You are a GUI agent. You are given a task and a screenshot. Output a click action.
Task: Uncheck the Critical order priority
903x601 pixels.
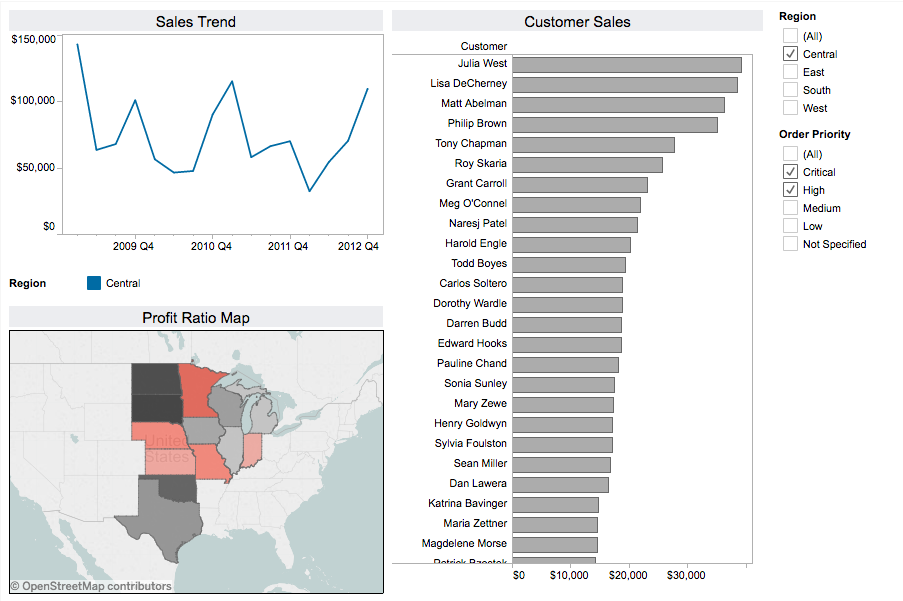pyautogui.click(x=789, y=171)
